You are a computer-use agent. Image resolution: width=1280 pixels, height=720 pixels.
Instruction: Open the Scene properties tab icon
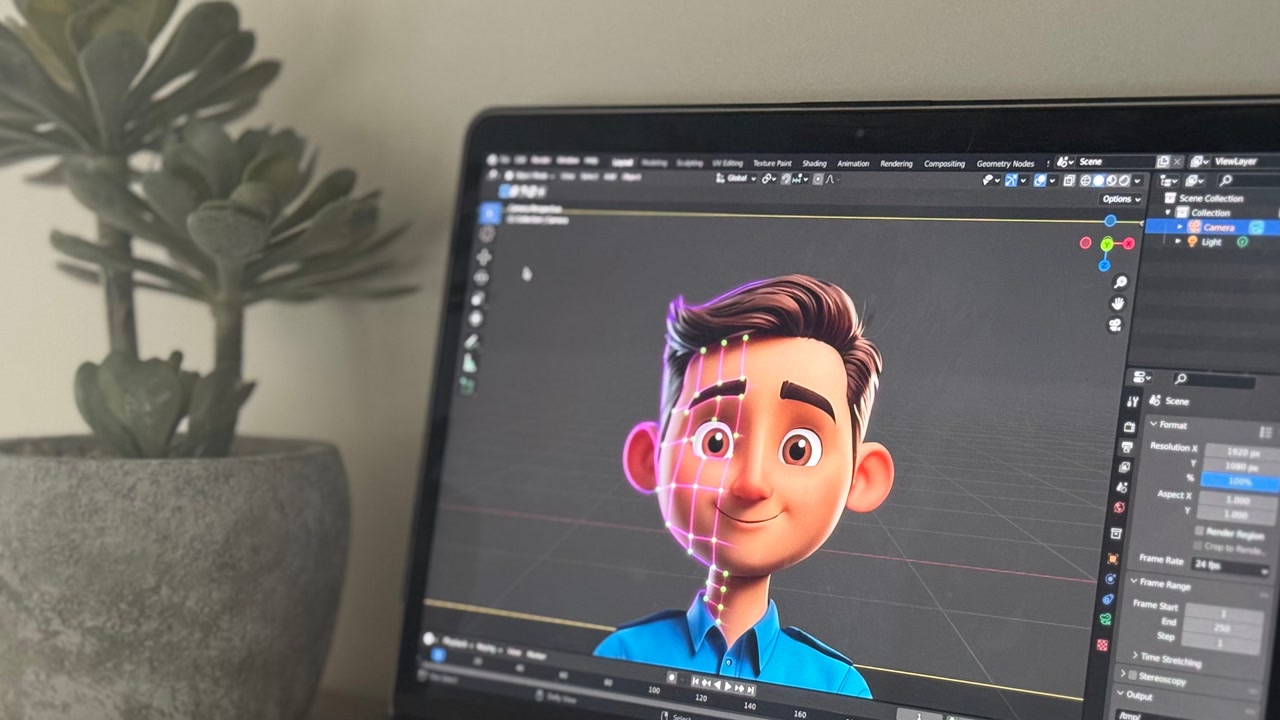coord(1122,487)
